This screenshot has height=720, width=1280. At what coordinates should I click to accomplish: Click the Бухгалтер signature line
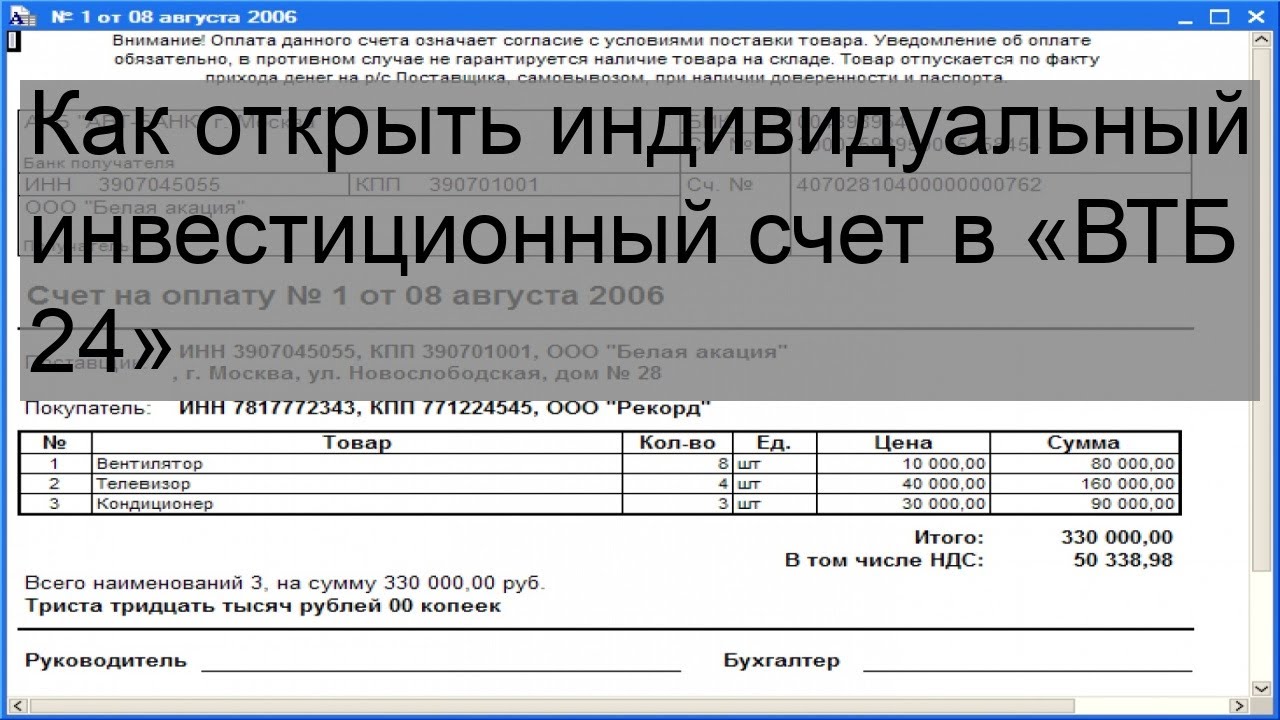pyautogui.click(x=1028, y=669)
